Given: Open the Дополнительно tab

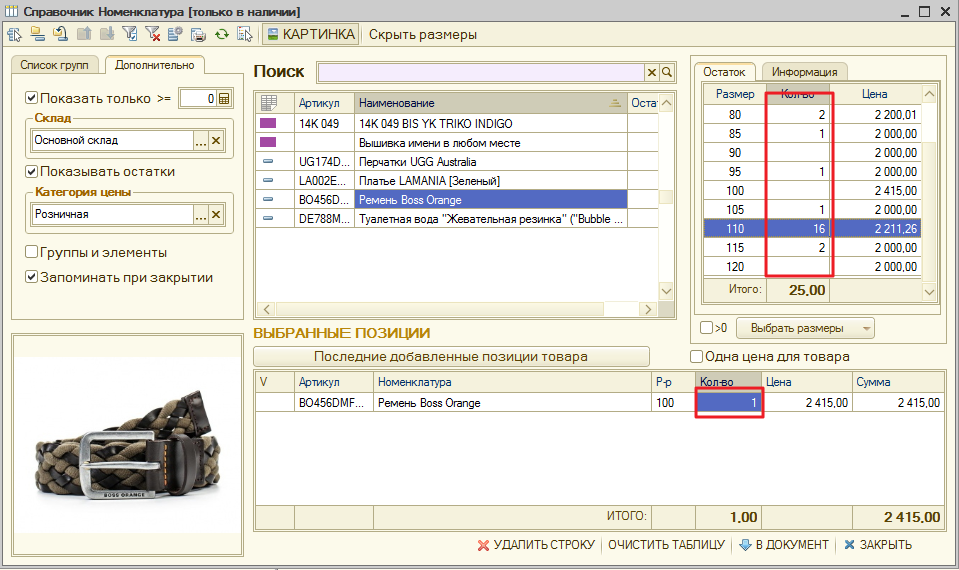Looking at the screenshot, I should 154,65.
